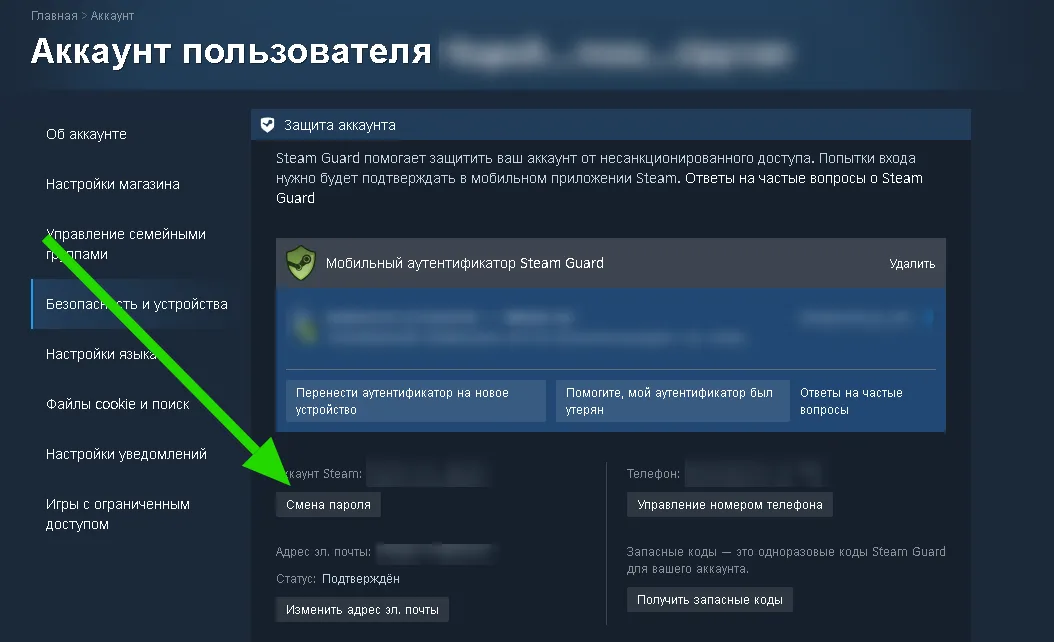Click the shield icon beside Защита аккаунта

pos(268,125)
